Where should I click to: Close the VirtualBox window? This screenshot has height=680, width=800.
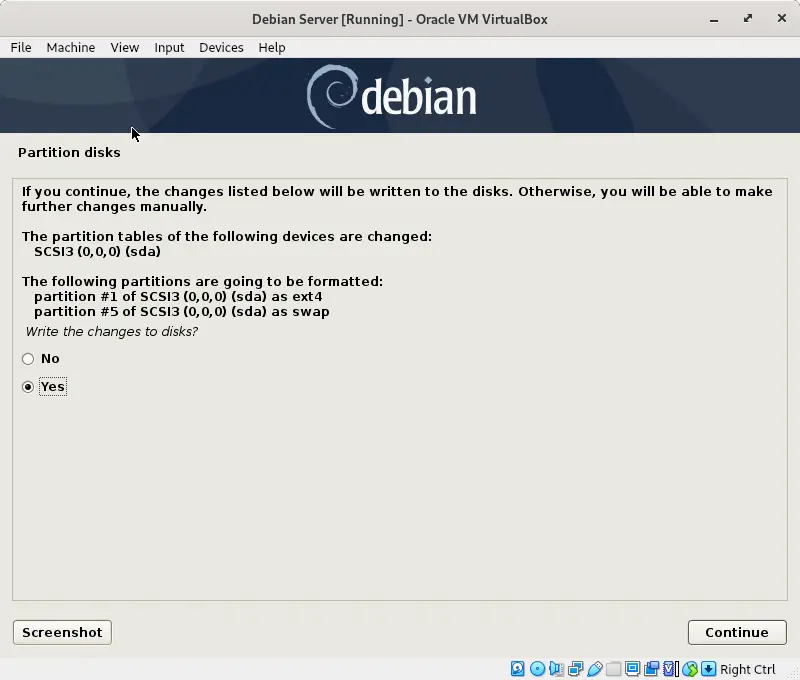[x=782, y=18]
